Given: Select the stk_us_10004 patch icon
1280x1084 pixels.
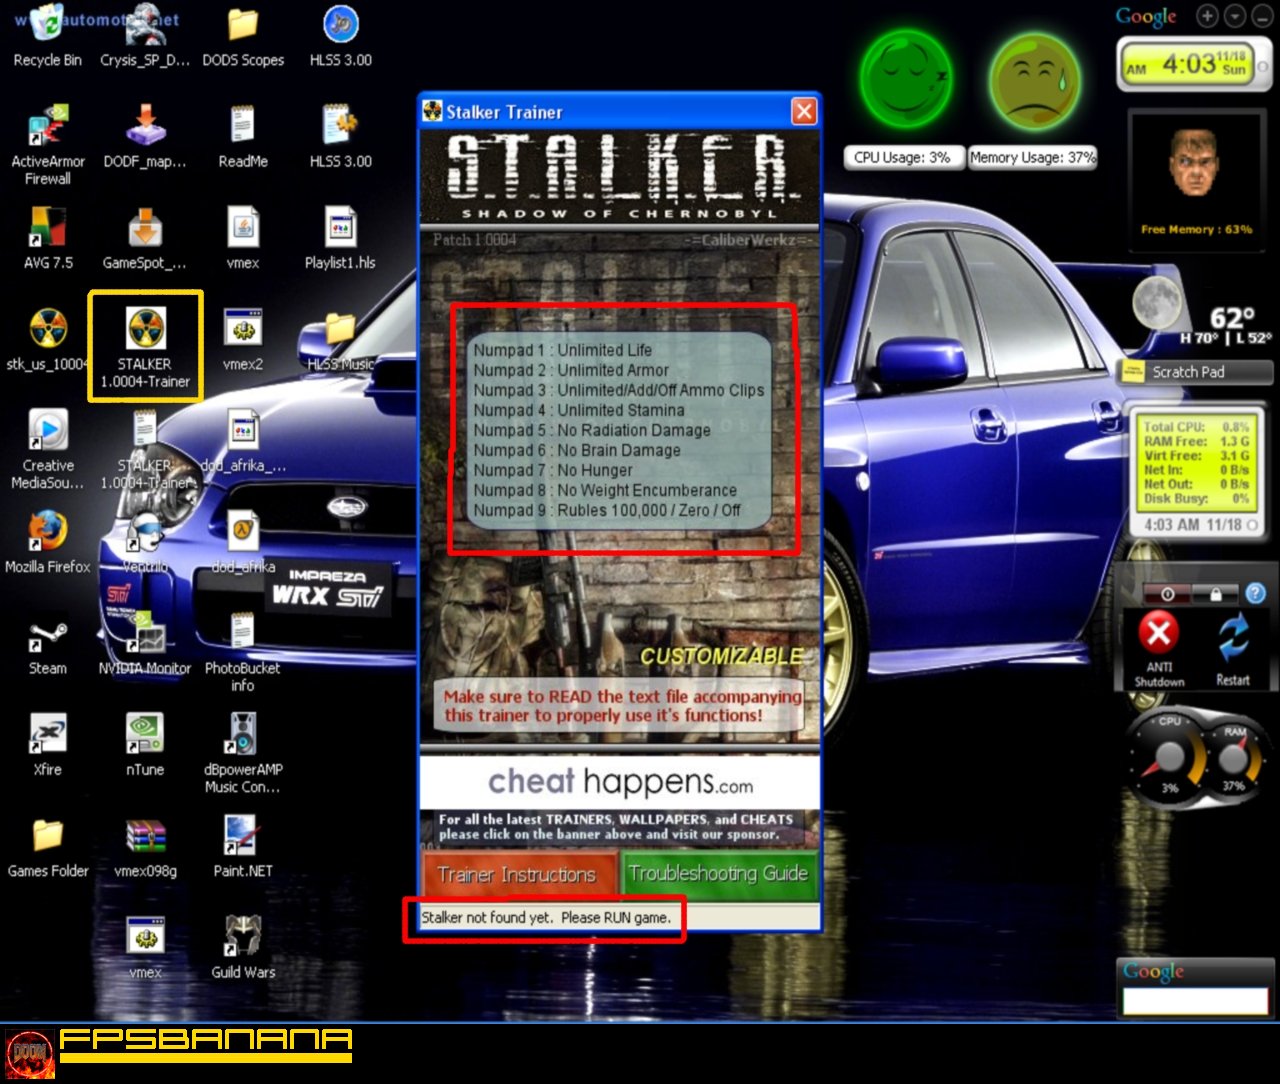Looking at the screenshot, I should tap(47, 340).
